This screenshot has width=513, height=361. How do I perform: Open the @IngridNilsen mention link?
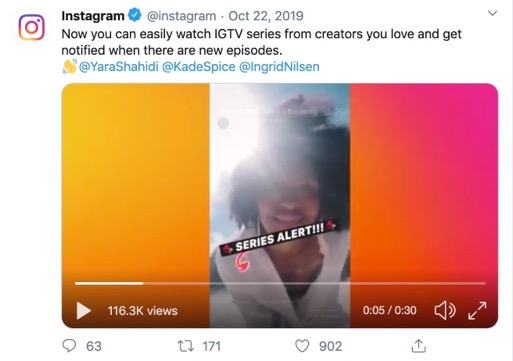pyautogui.click(x=279, y=67)
